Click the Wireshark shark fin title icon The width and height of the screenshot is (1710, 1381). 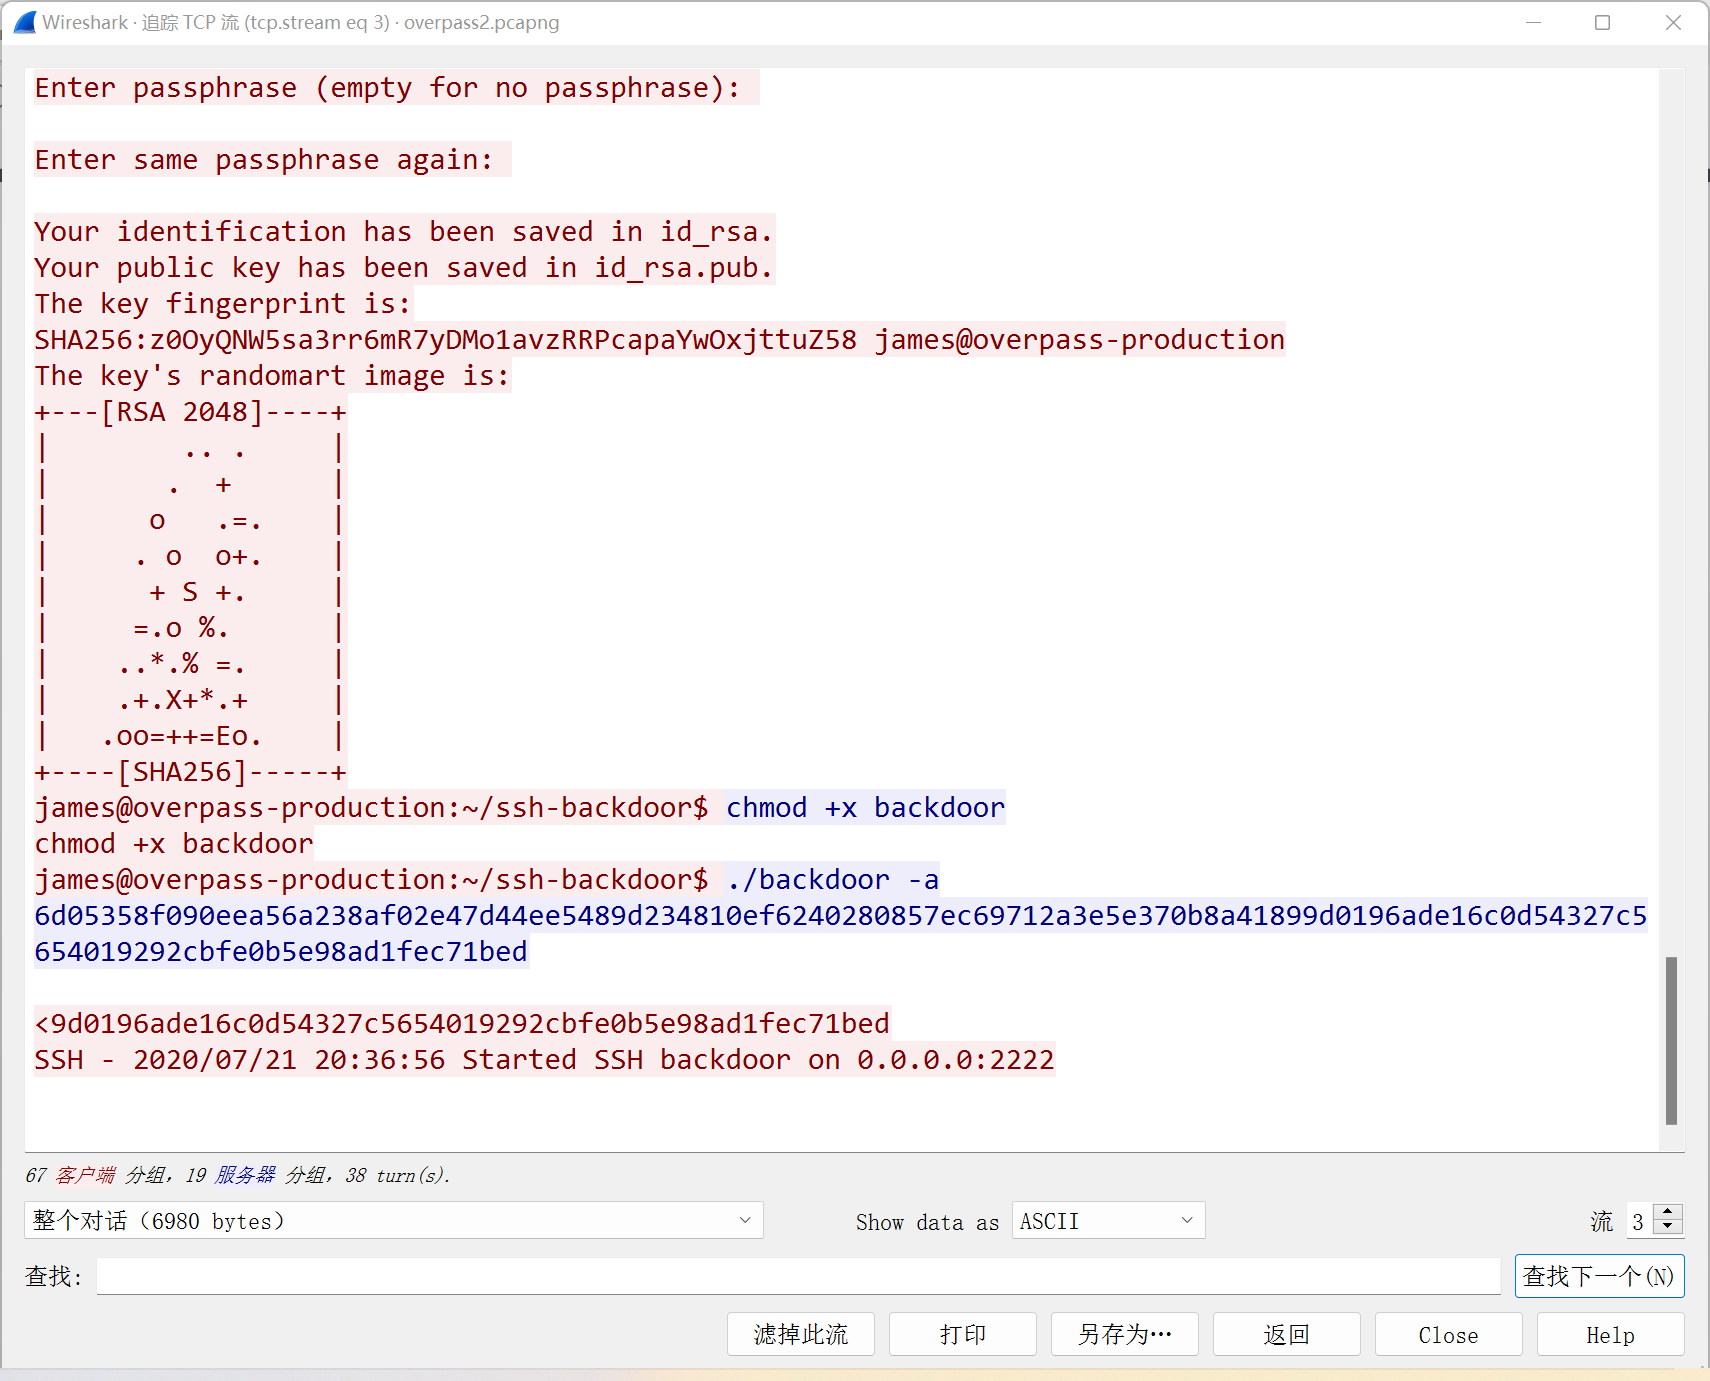[x=25, y=22]
